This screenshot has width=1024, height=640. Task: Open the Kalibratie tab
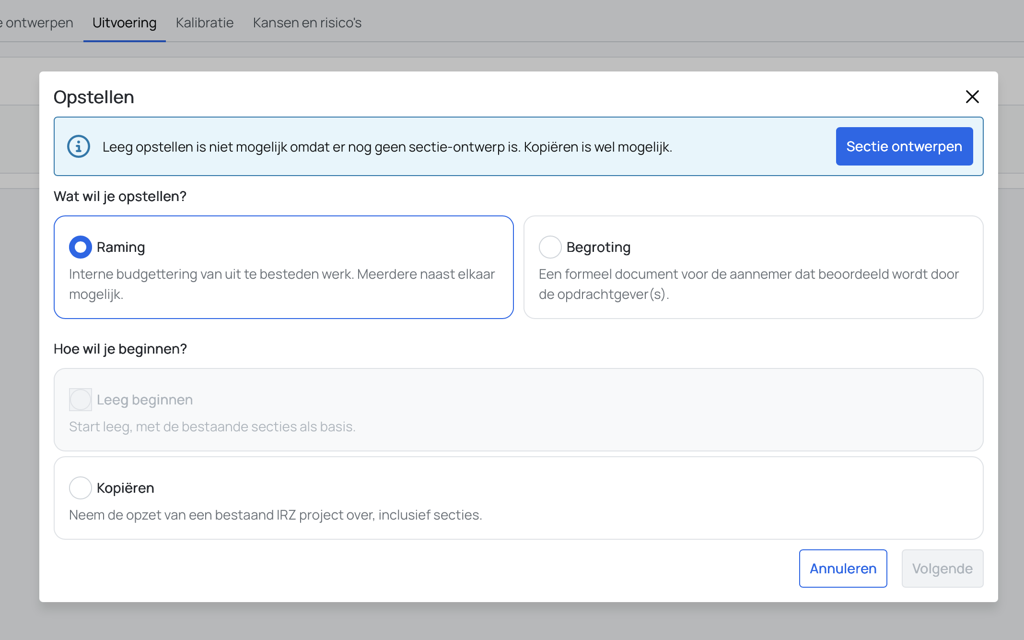tap(204, 23)
